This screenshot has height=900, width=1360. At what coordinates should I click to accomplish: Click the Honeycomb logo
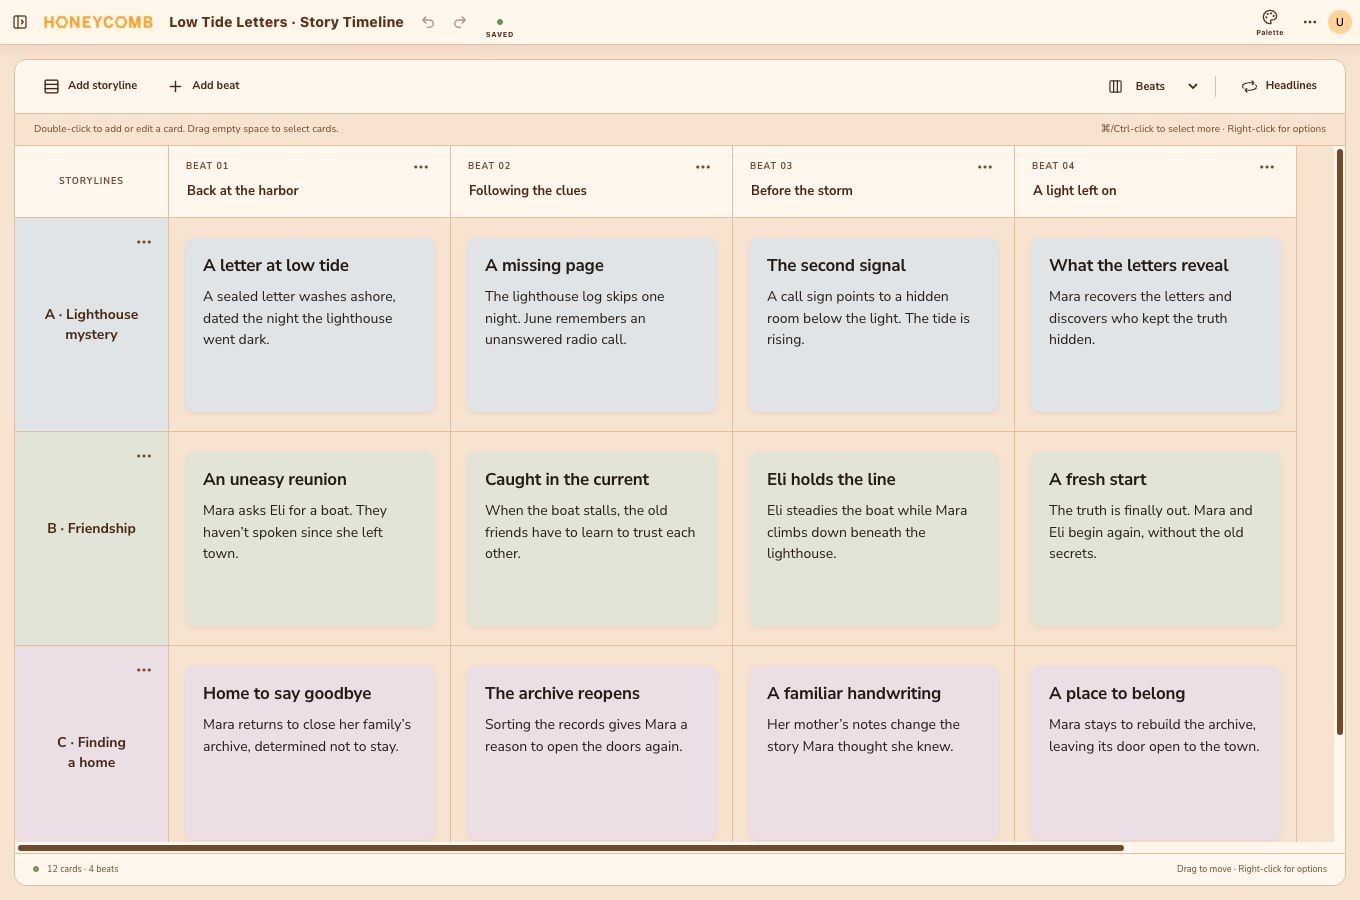98,22
